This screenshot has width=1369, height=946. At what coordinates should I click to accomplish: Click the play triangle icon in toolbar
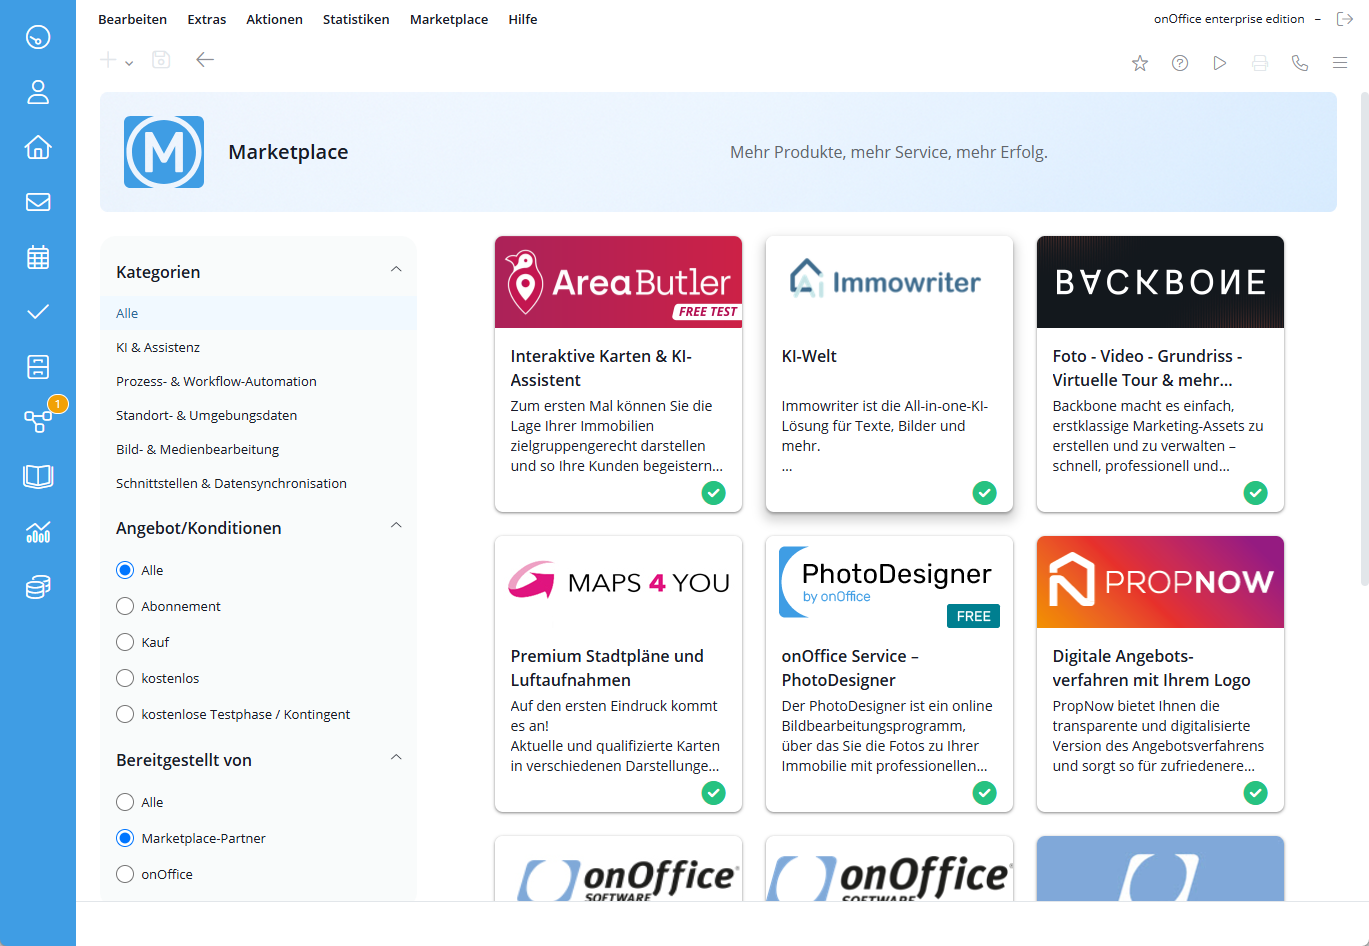[x=1220, y=63]
